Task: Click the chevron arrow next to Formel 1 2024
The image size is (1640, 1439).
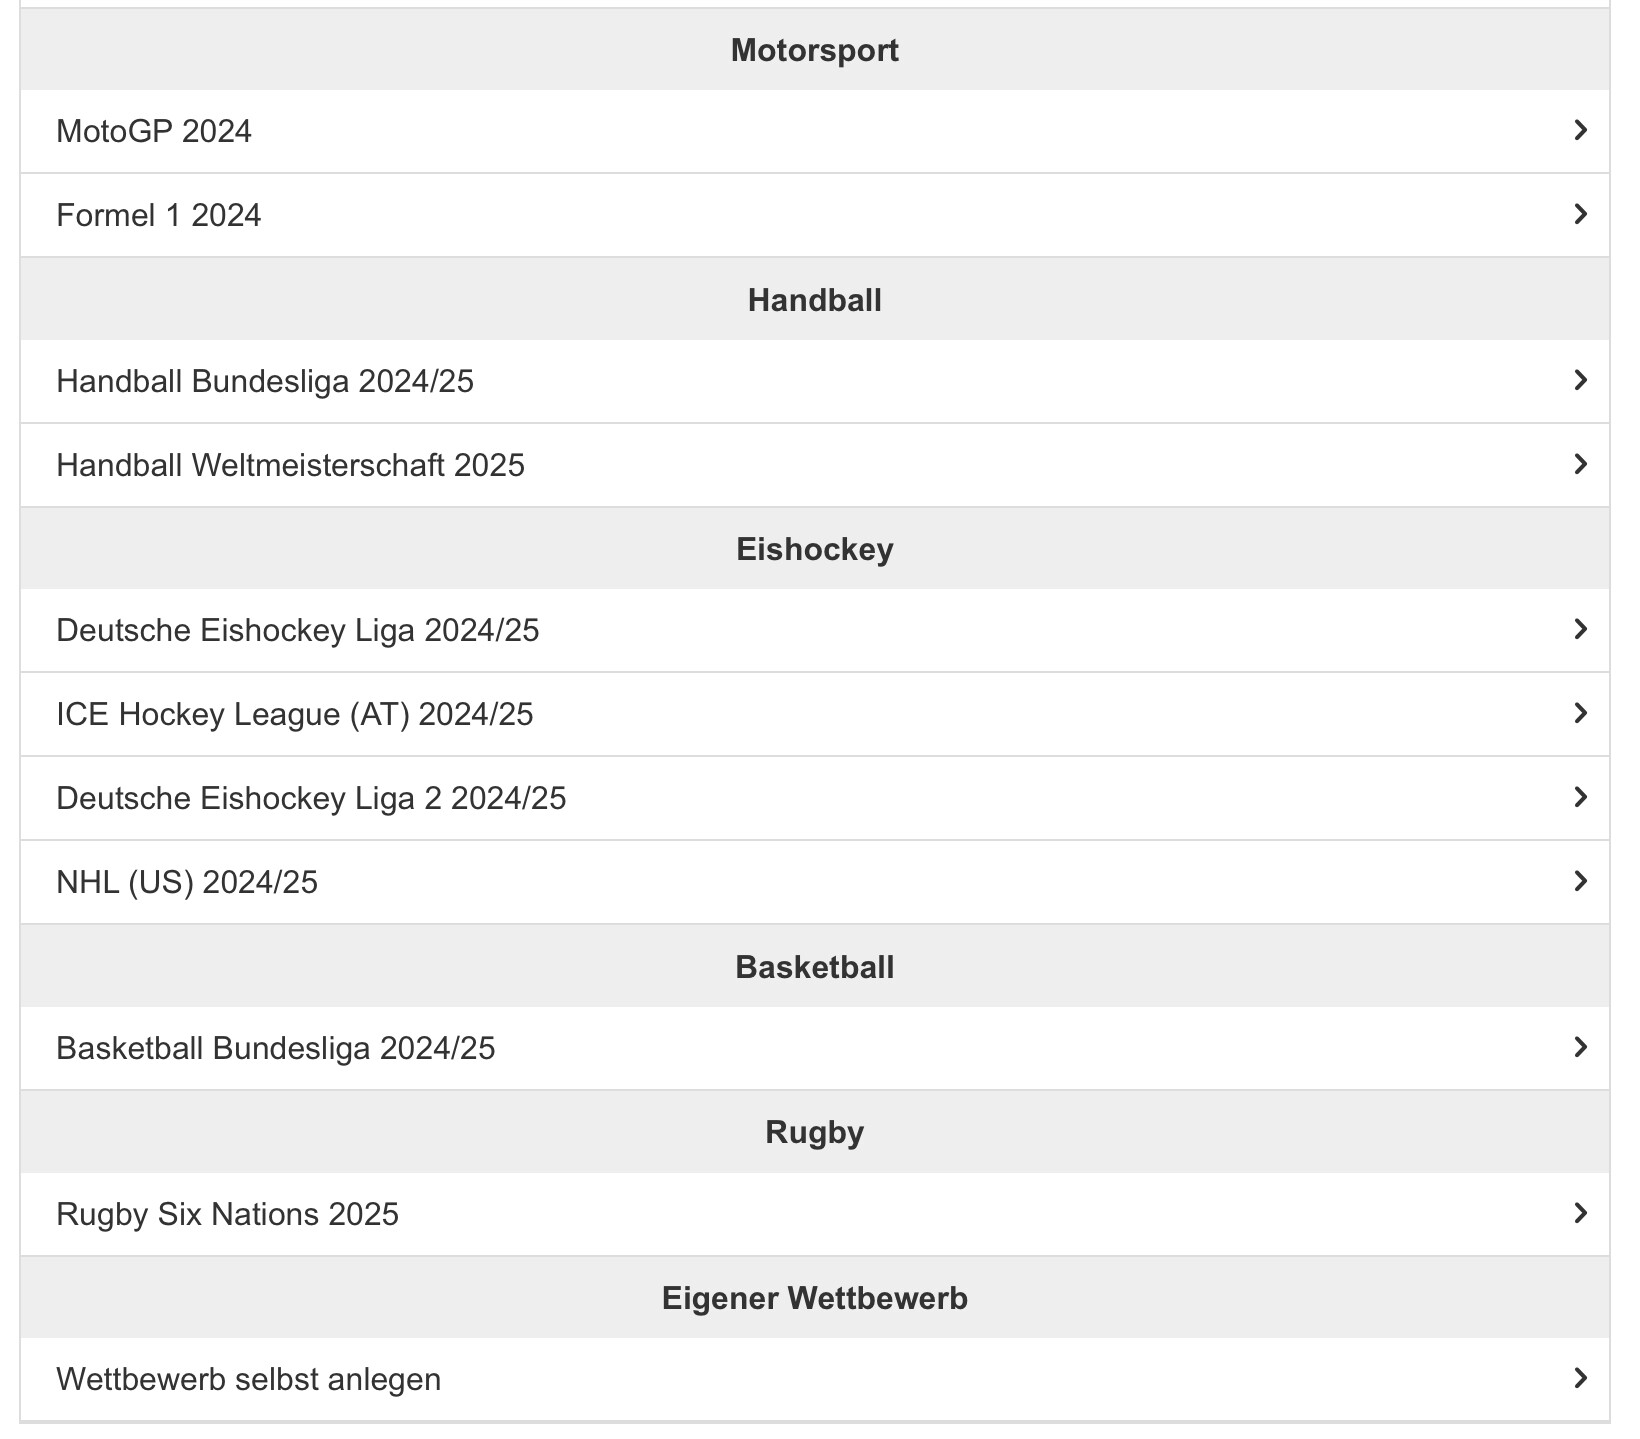Action: tap(1580, 214)
